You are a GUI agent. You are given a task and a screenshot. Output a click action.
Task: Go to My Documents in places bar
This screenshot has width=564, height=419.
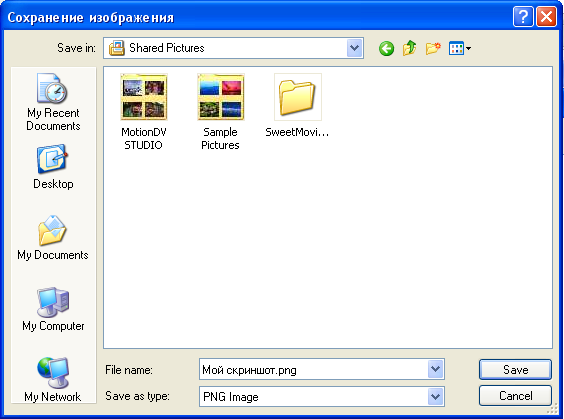53,238
